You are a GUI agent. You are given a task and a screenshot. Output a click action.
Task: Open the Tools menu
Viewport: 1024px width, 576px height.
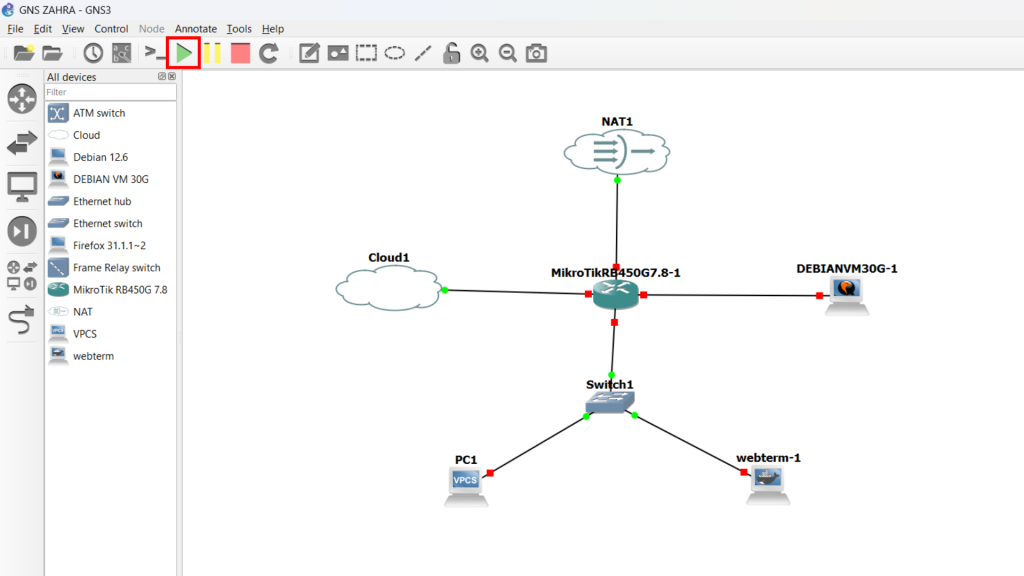(239, 29)
